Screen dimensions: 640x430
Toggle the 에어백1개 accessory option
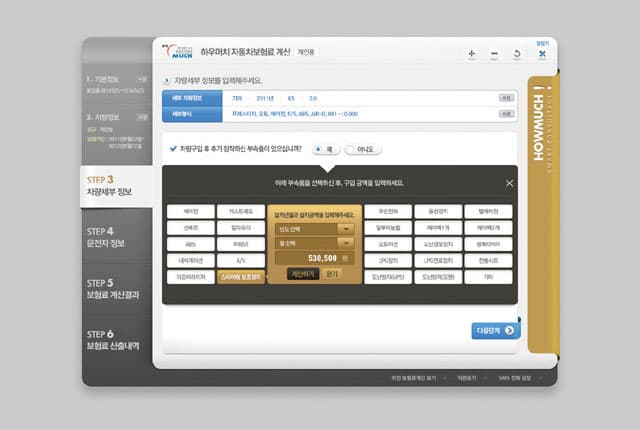(438, 228)
